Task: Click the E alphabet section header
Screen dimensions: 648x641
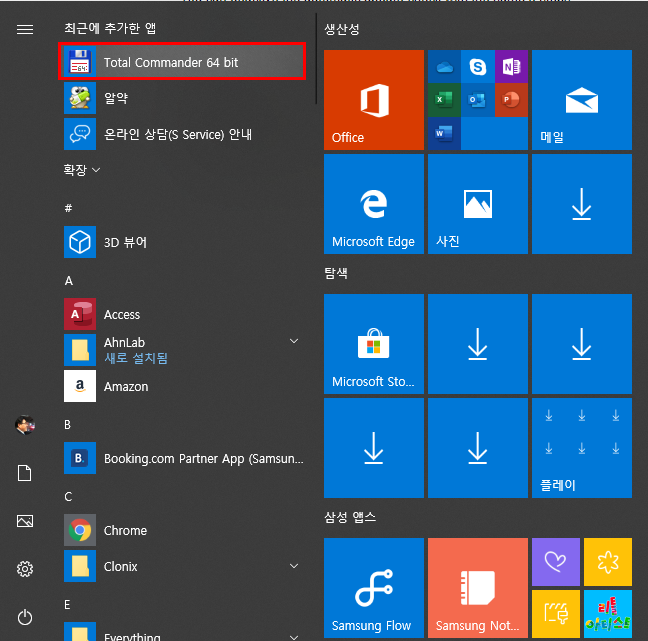Action: [67, 605]
